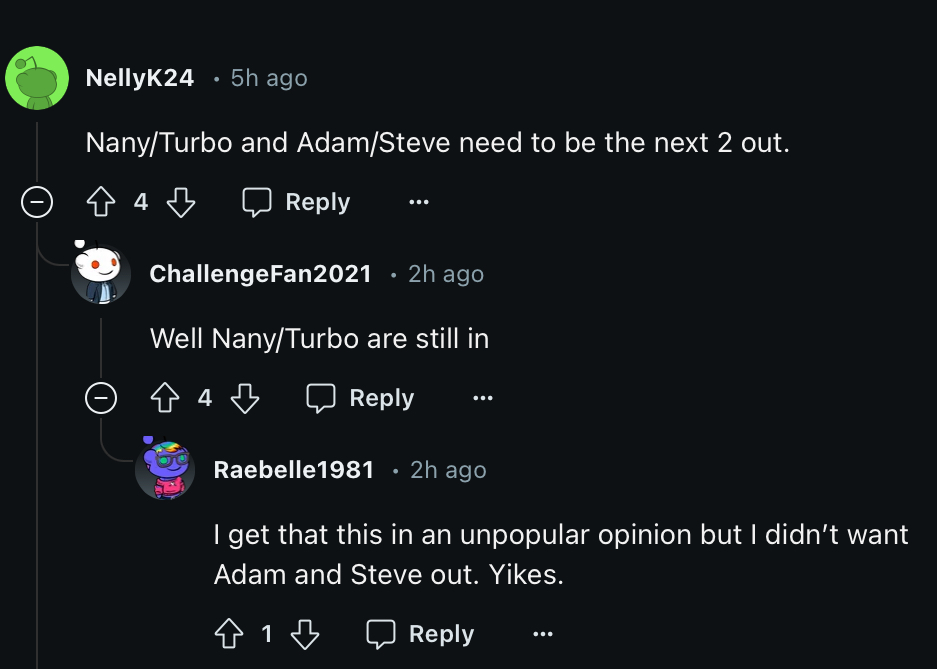Viewport: 937px width, 669px height.
Task: Reply to ChallengeFan2021's comment
Action: click(x=360, y=398)
